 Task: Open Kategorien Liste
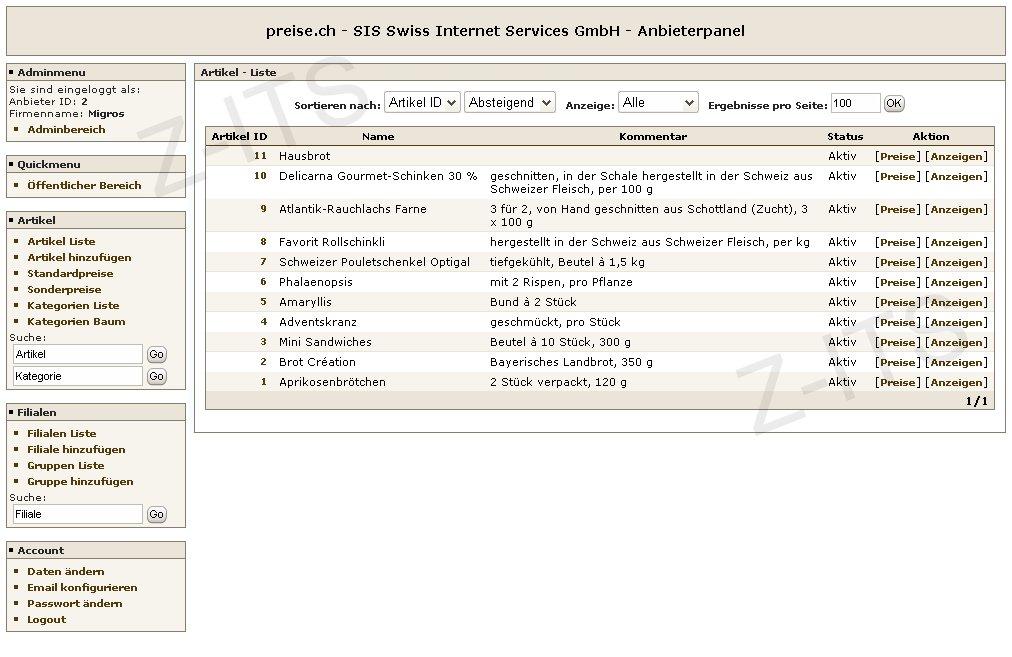pos(73,305)
